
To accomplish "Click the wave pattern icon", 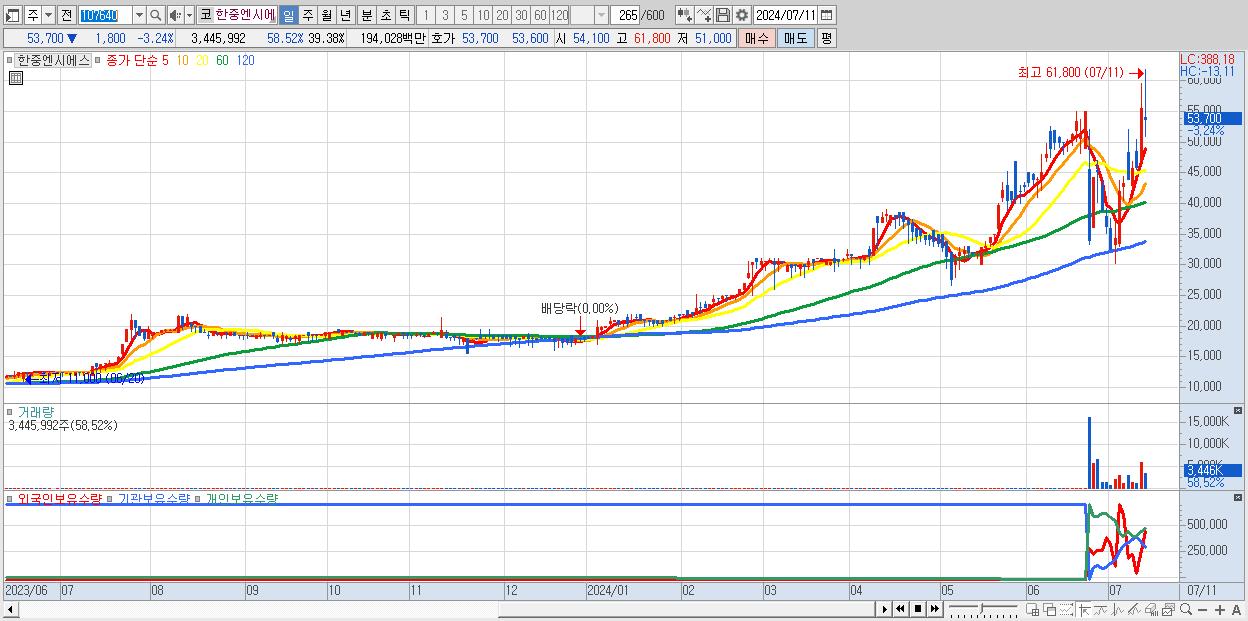I will (1118, 610).
